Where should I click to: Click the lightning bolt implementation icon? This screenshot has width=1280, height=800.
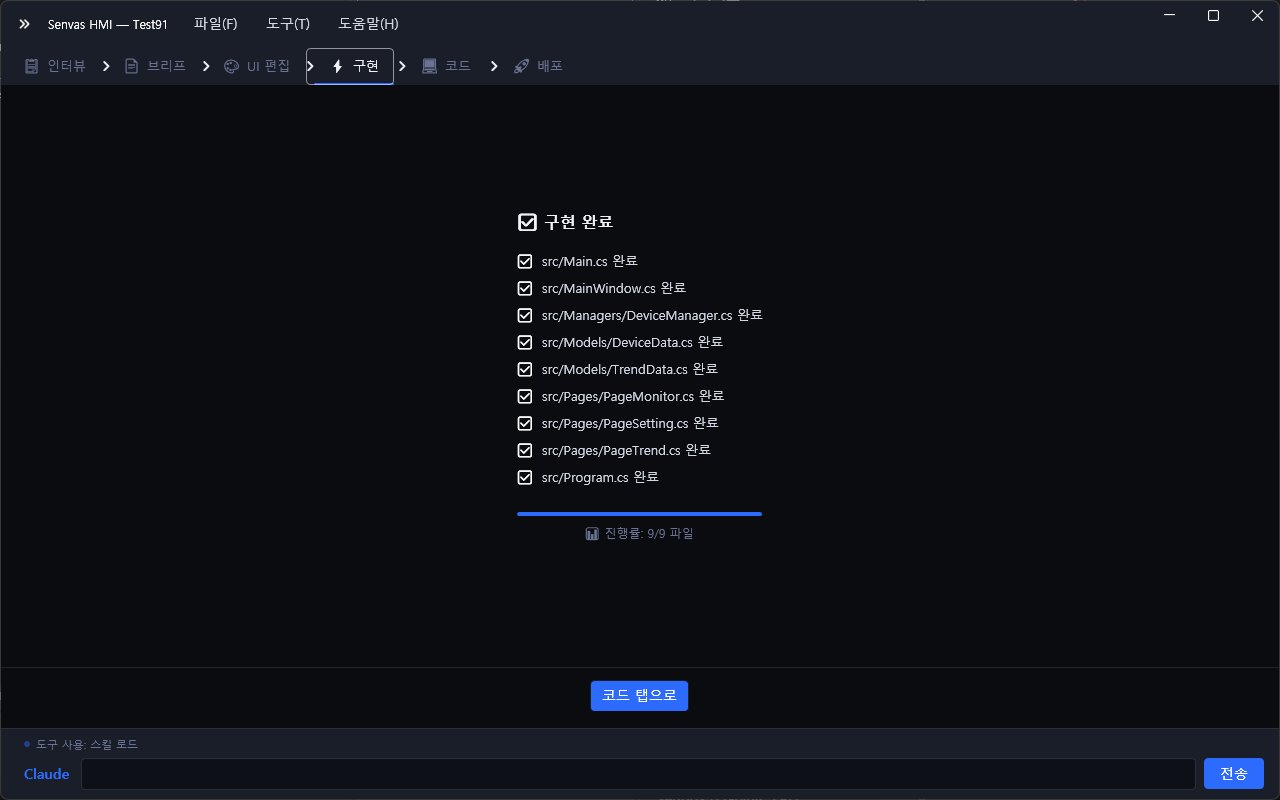tap(337, 66)
